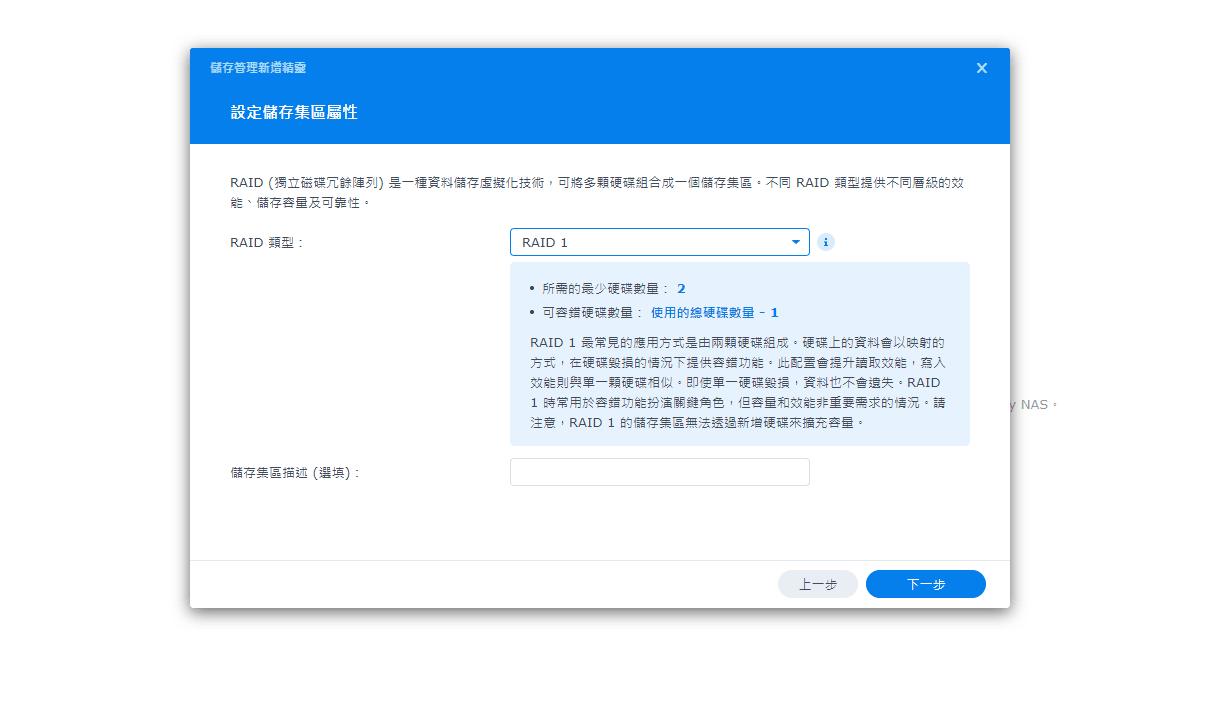This screenshot has height=708, width=1219.
Task: Click 使用的總硬碟數量 - 1 text
Action: click(x=714, y=313)
